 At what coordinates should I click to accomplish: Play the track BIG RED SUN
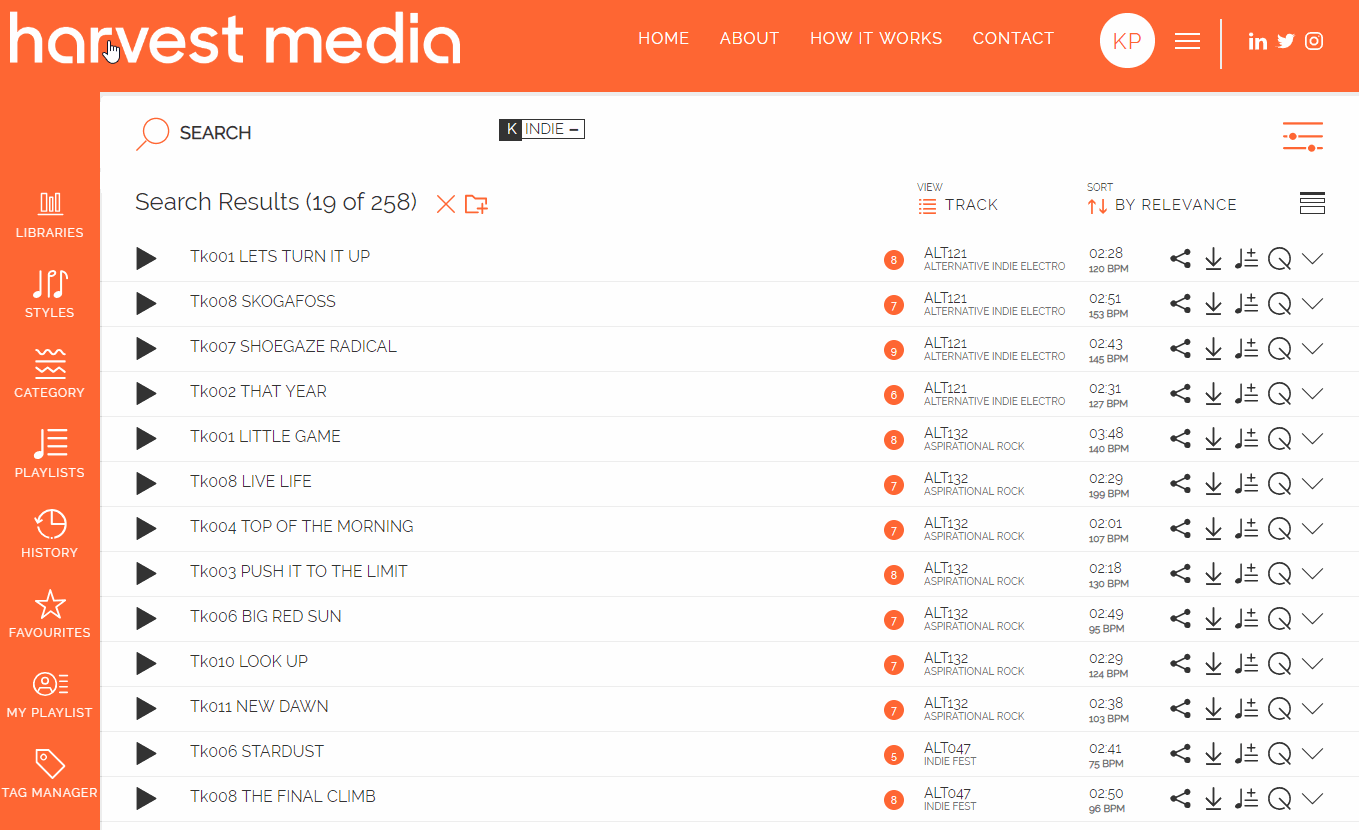coord(147,619)
